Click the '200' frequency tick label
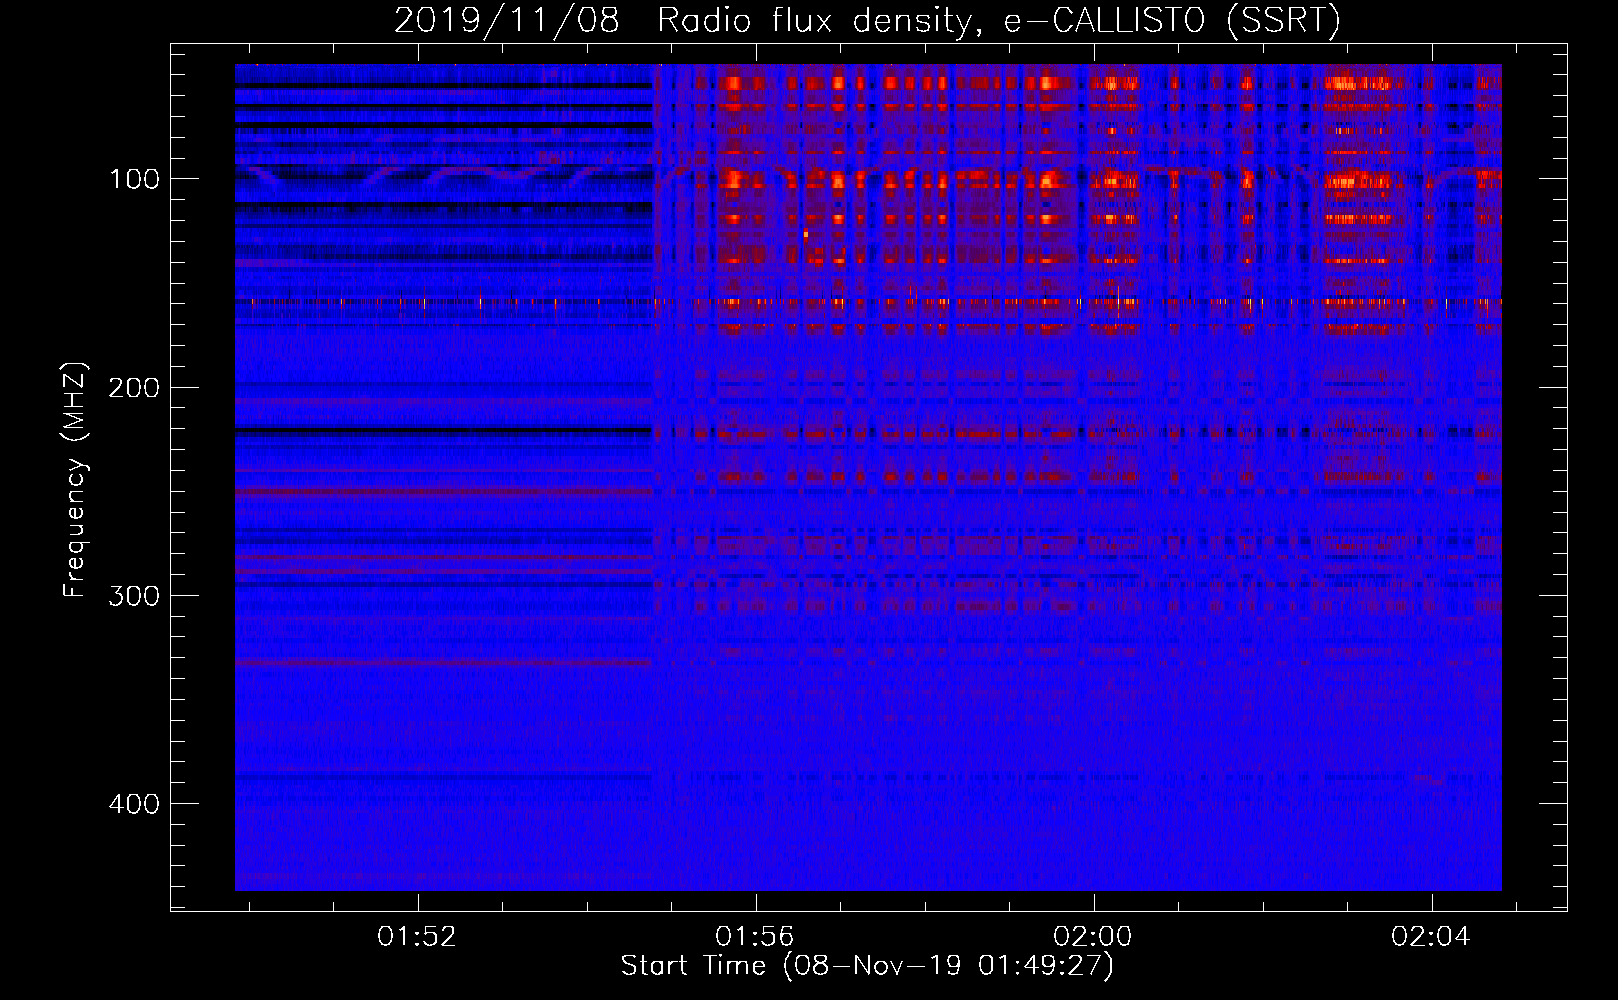Screen dimensions: 1618x1000 click(x=134, y=388)
